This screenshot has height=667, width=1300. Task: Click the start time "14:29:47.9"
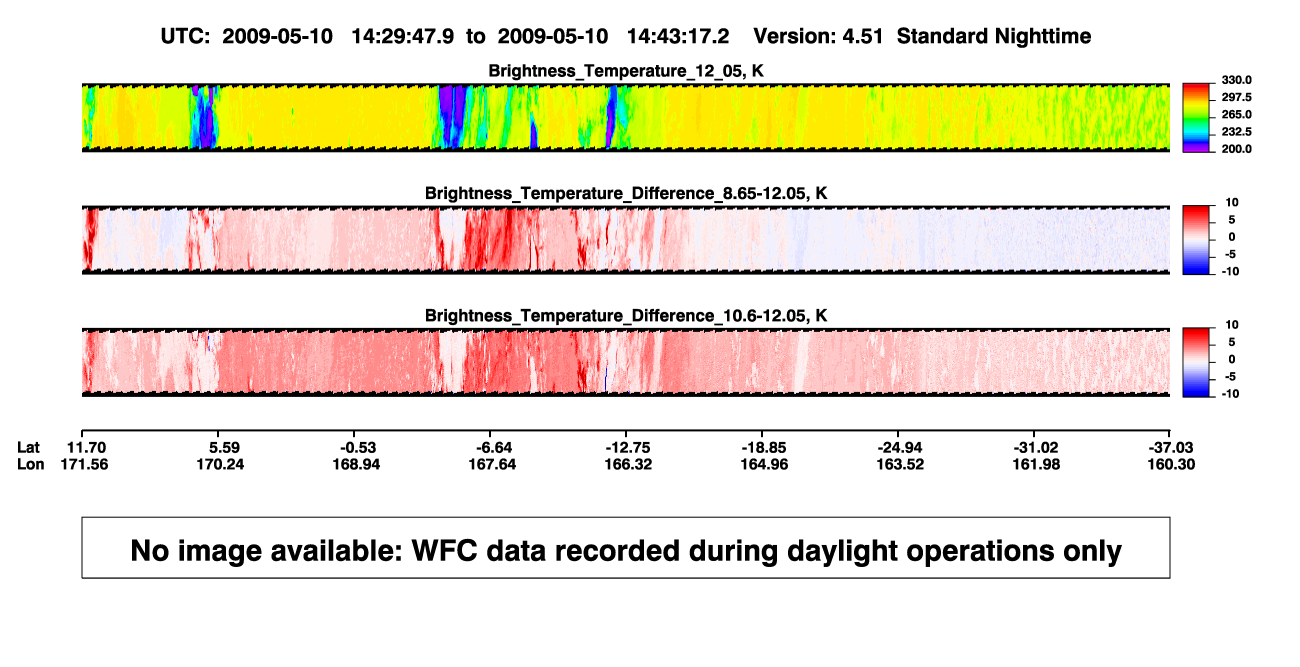(403, 36)
